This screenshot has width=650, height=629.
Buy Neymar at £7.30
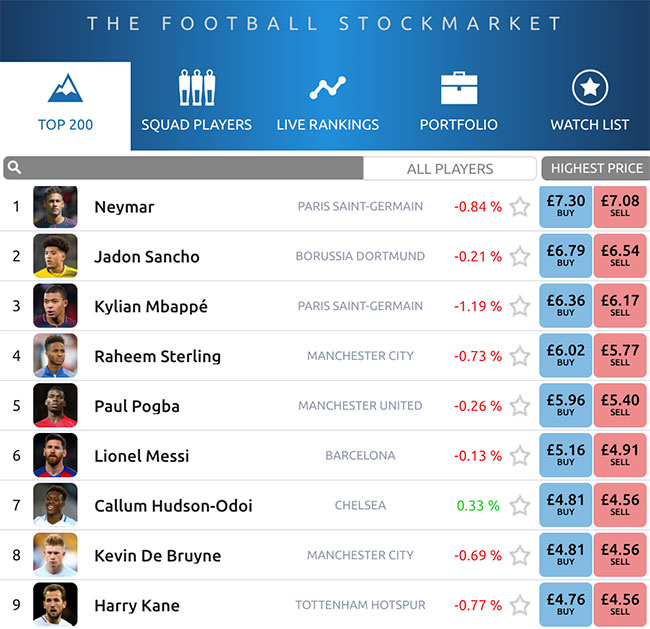(x=565, y=206)
